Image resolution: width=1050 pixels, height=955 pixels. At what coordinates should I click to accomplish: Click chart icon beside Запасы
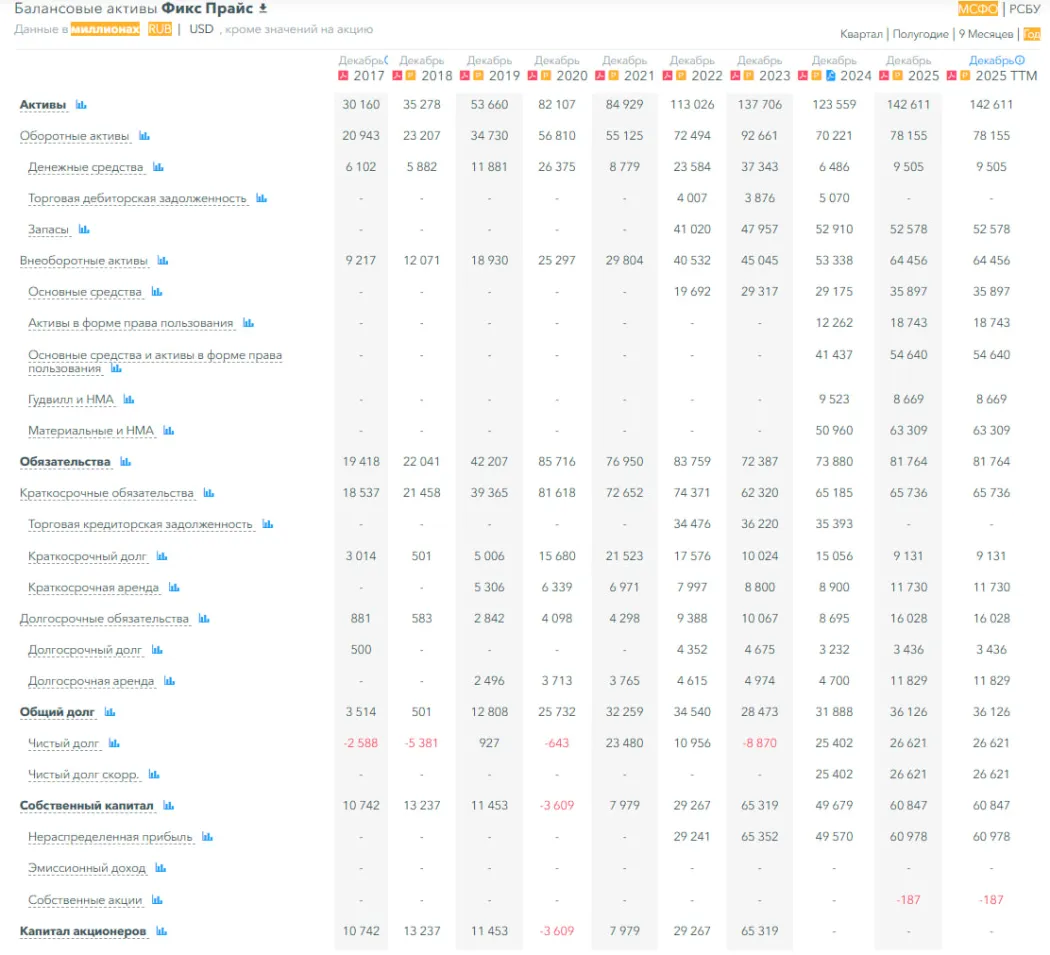coord(84,230)
